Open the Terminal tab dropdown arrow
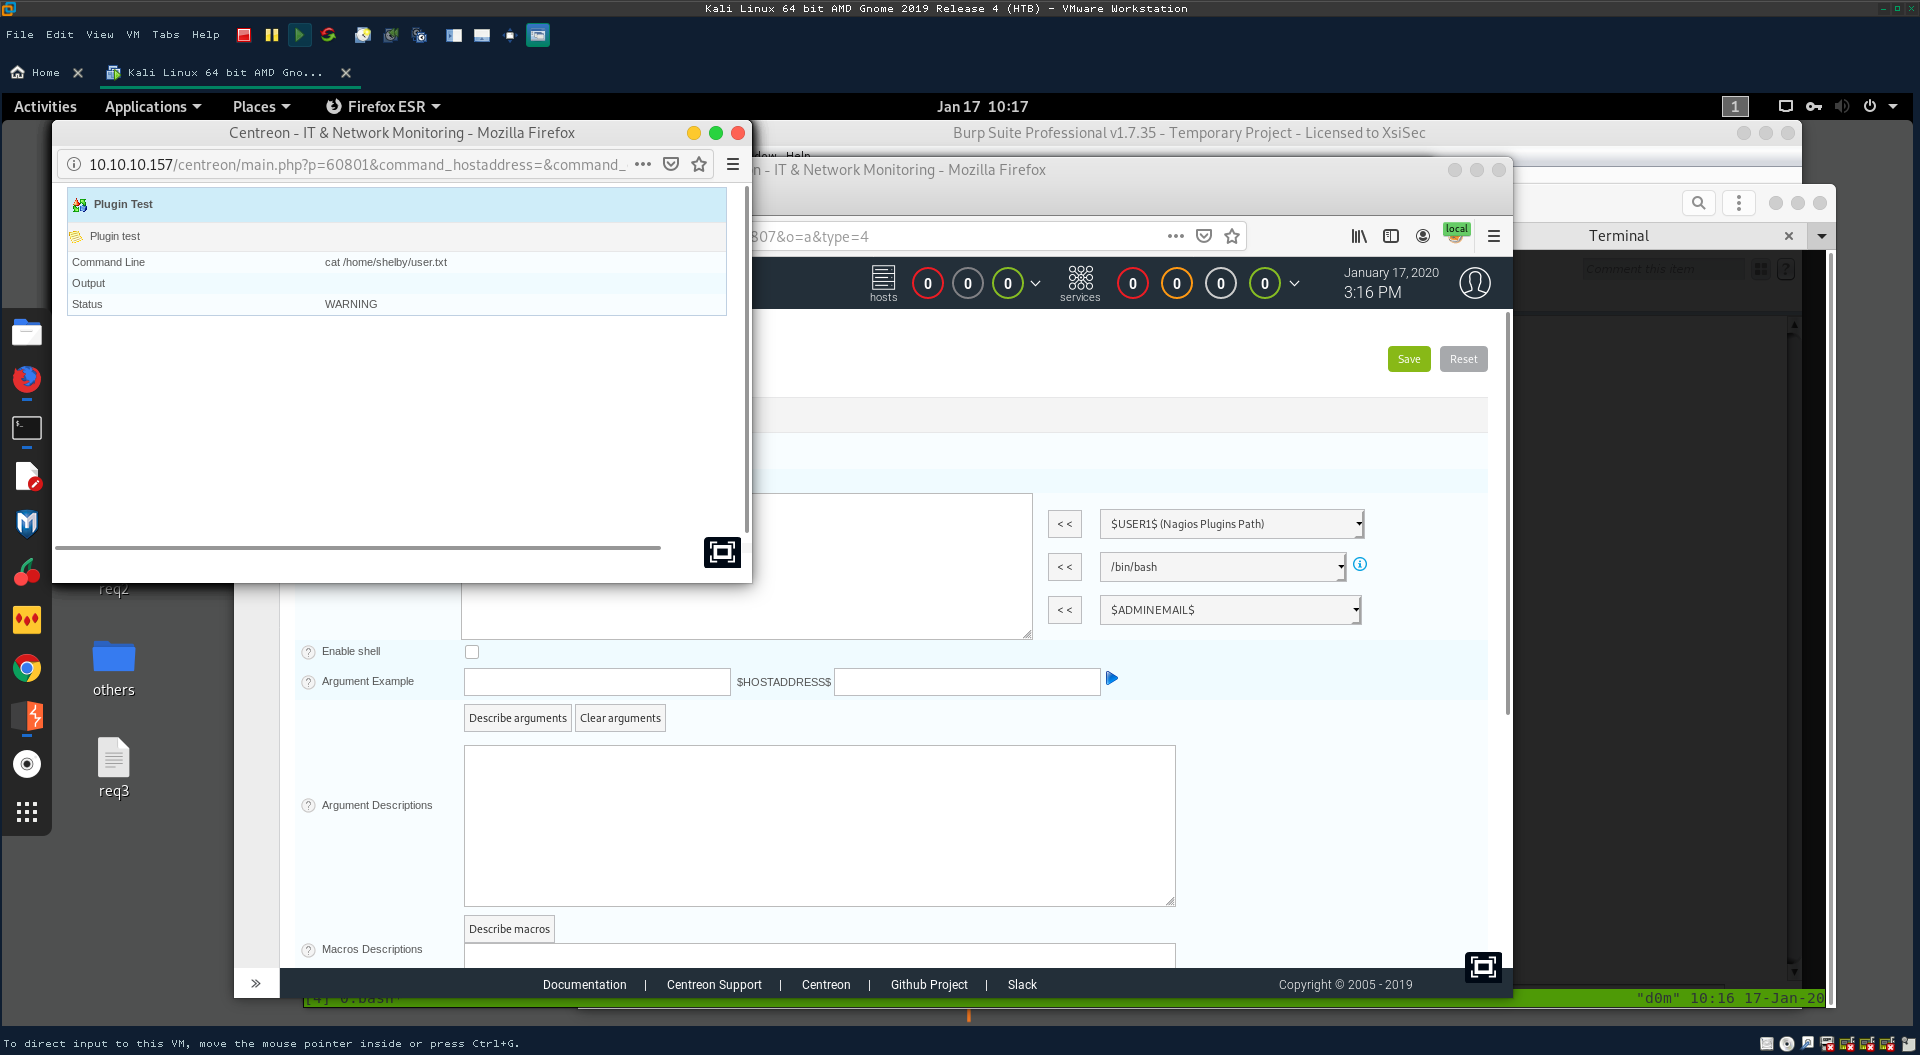Viewport: 1920px width, 1055px height. coord(1822,236)
